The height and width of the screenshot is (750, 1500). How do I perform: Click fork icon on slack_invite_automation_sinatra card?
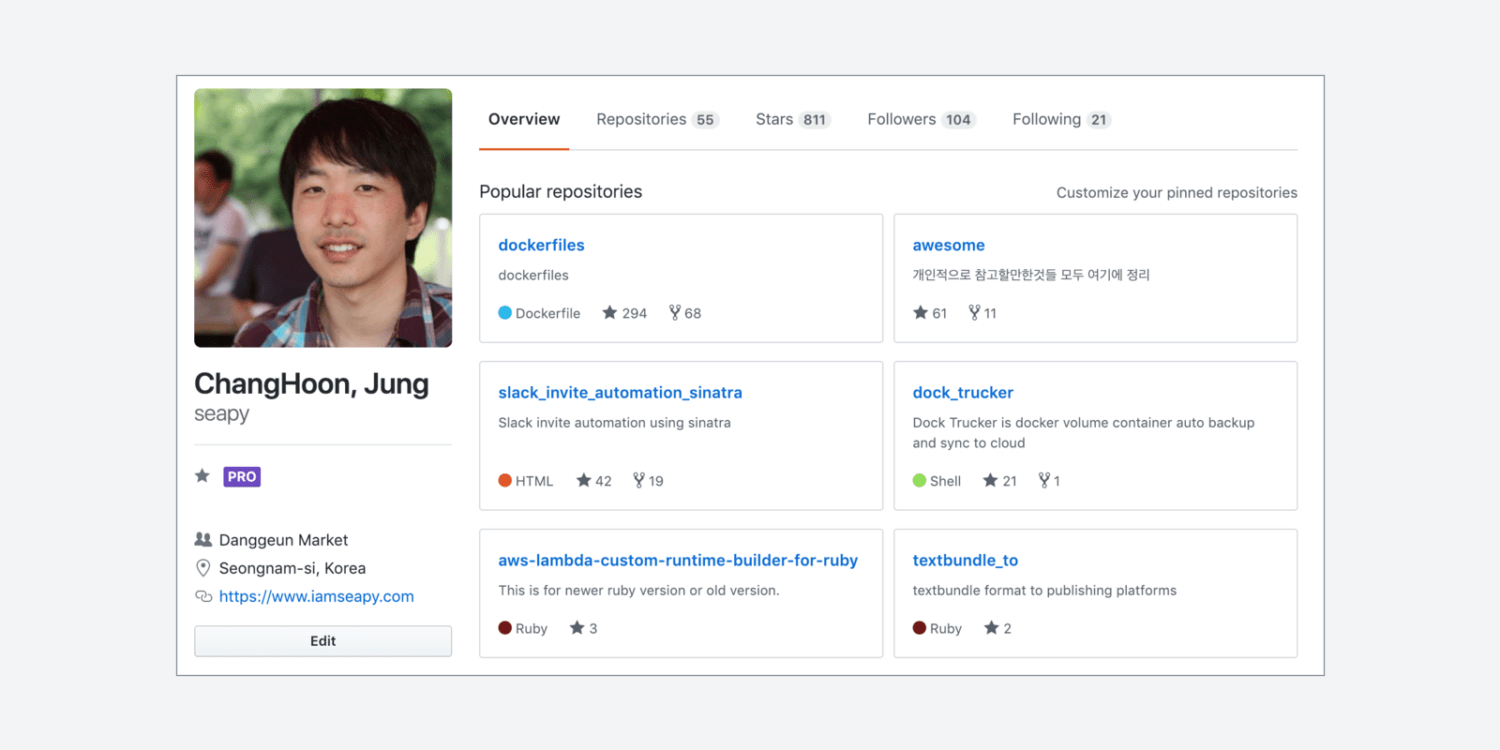[639, 481]
